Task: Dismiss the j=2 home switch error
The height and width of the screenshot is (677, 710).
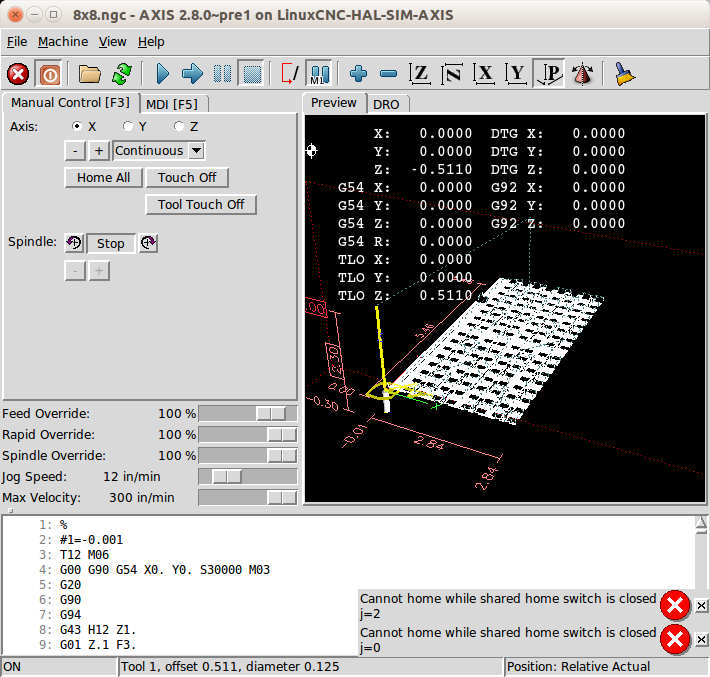Action: pos(701,605)
